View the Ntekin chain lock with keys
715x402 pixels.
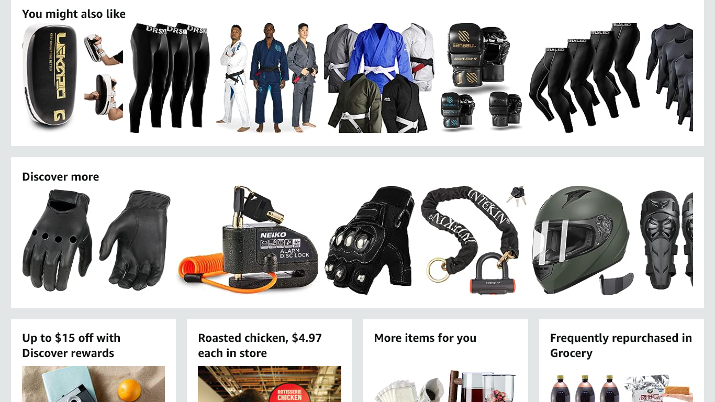pos(473,240)
